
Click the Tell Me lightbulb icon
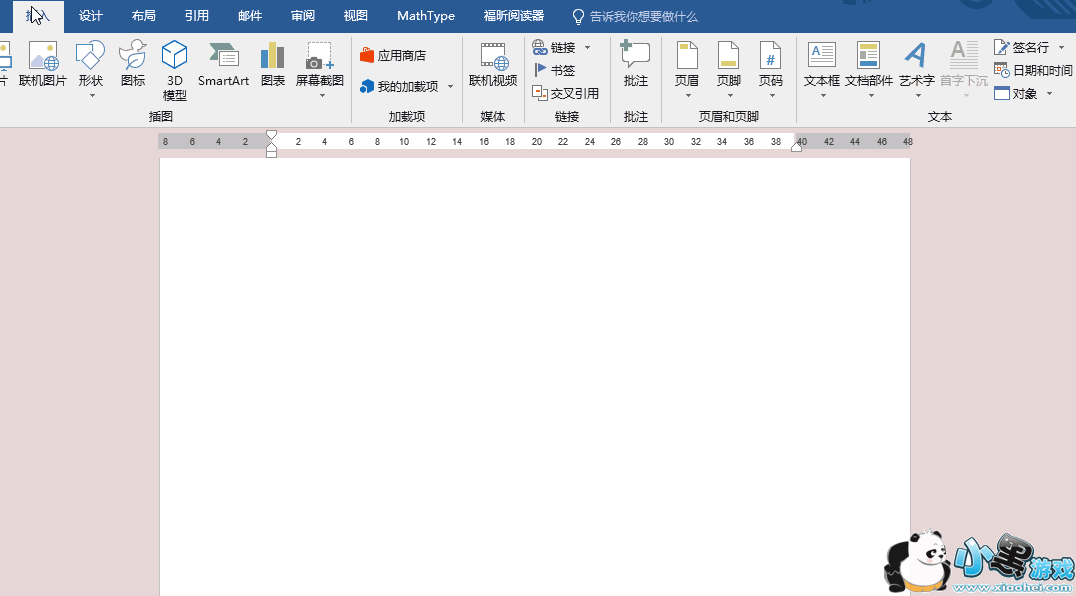[x=578, y=16]
